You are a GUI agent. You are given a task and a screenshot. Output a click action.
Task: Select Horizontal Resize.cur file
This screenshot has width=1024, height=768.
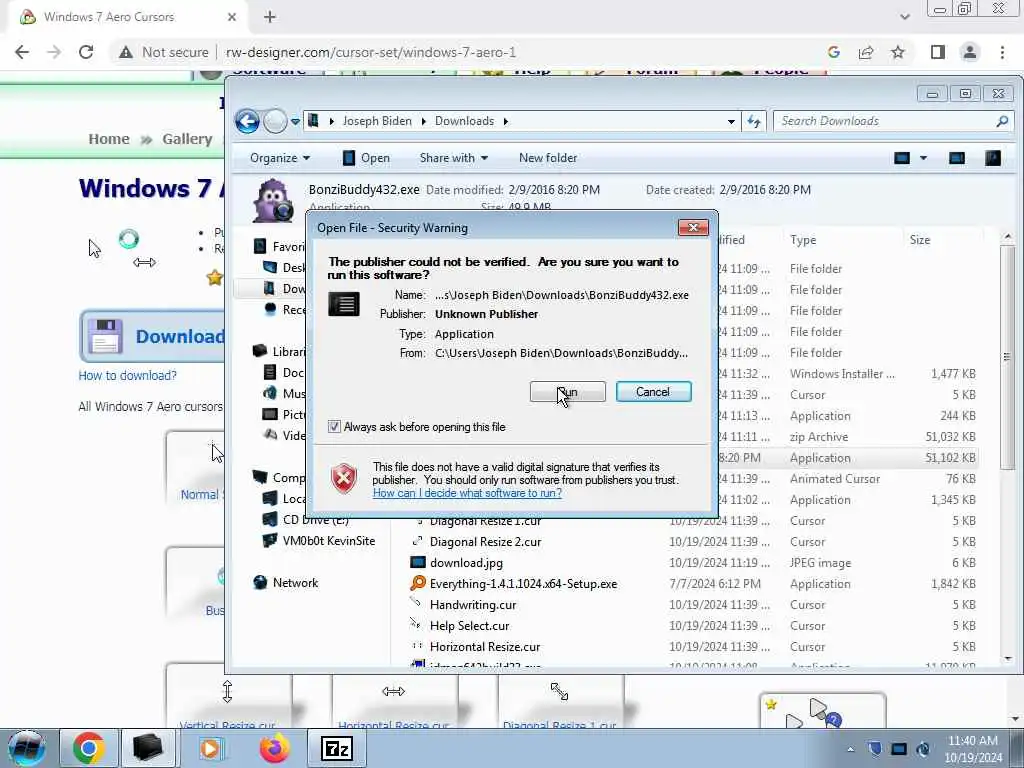coord(485,647)
